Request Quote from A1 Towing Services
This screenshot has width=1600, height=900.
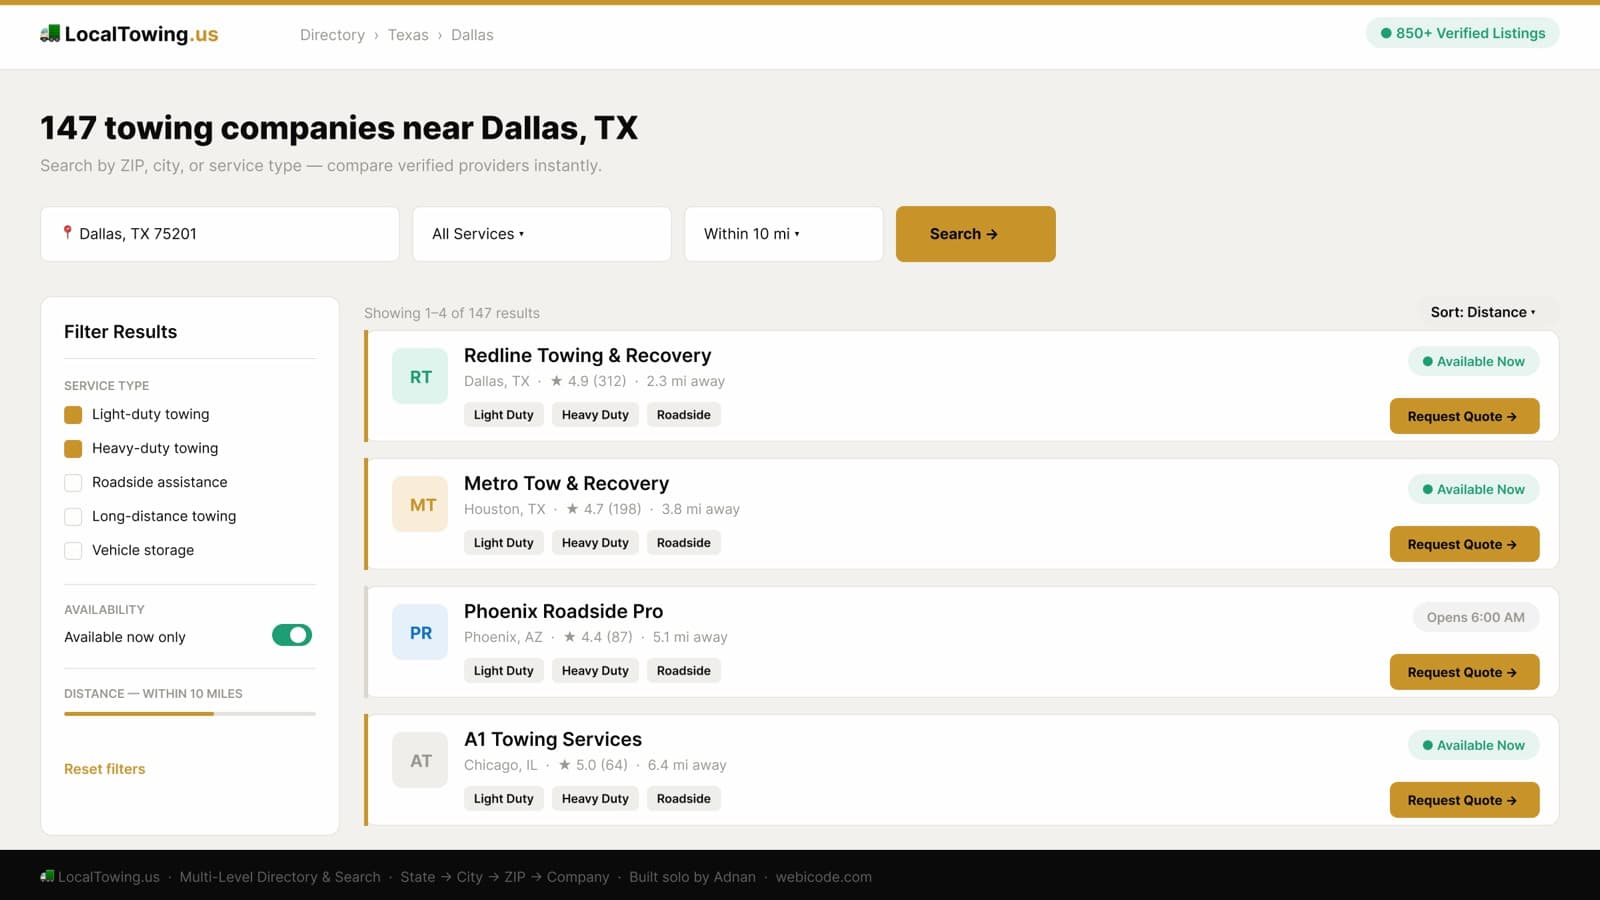(x=1464, y=800)
